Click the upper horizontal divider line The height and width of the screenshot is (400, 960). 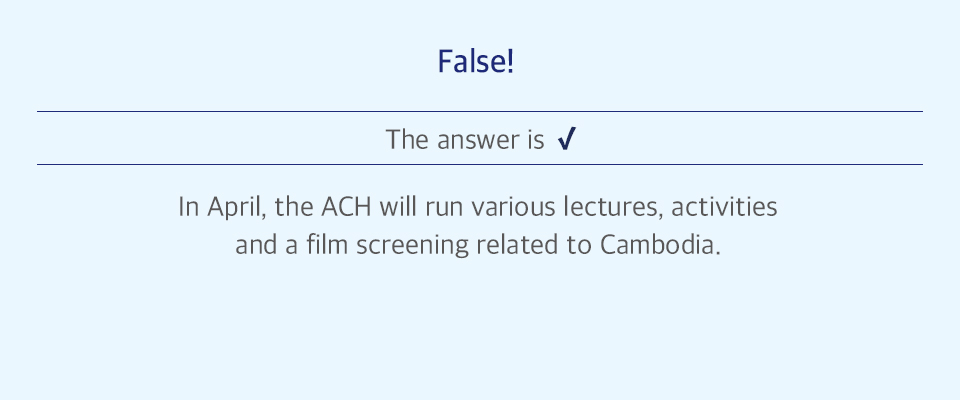coord(480,111)
